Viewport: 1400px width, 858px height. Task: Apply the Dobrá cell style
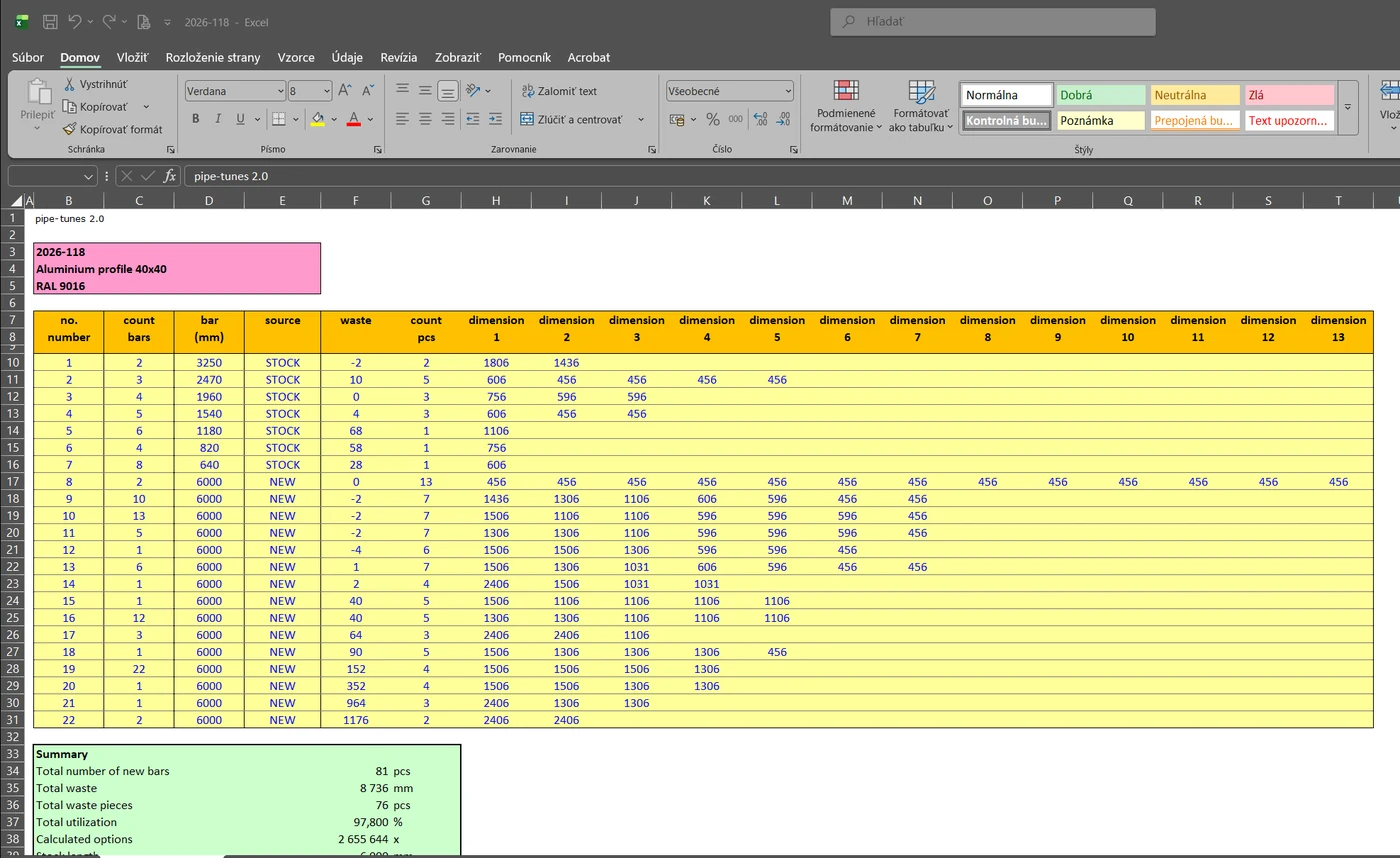[x=1100, y=95]
